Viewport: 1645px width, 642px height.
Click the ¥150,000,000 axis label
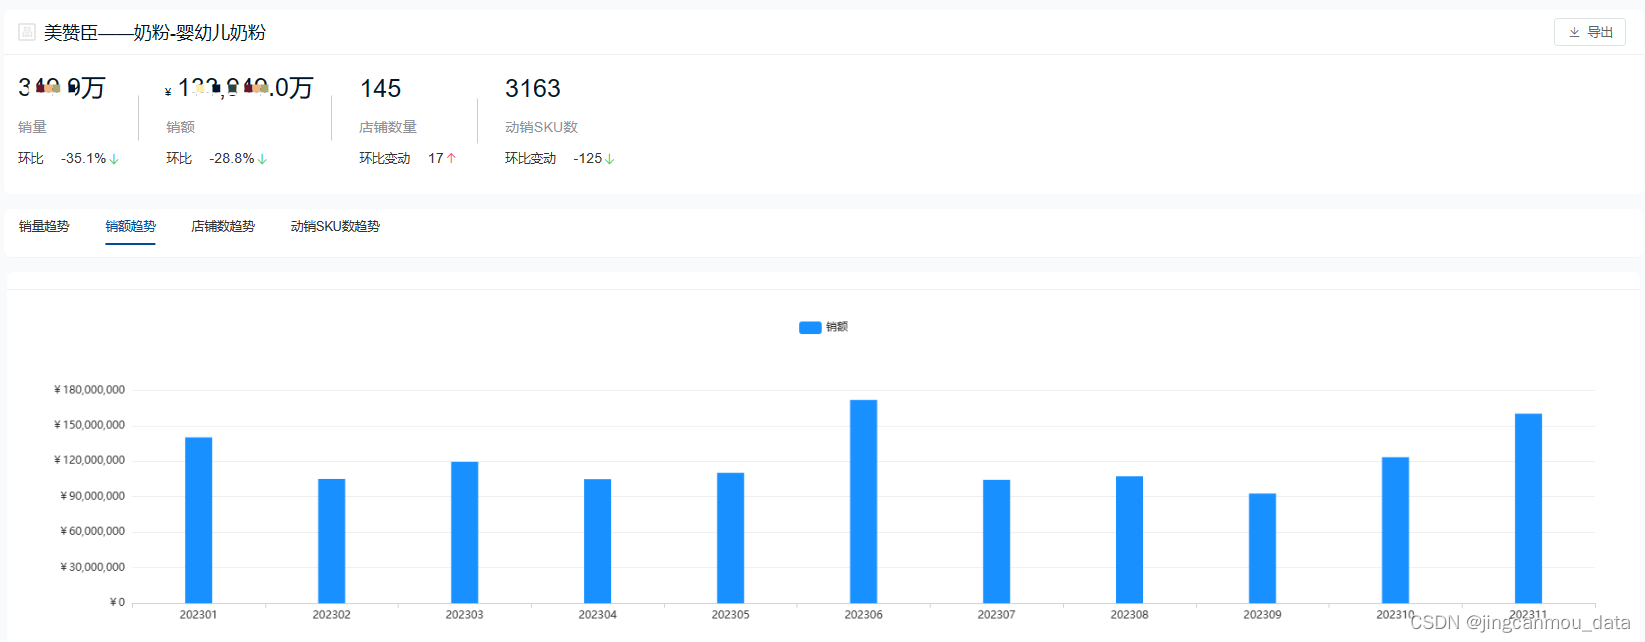click(89, 425)
